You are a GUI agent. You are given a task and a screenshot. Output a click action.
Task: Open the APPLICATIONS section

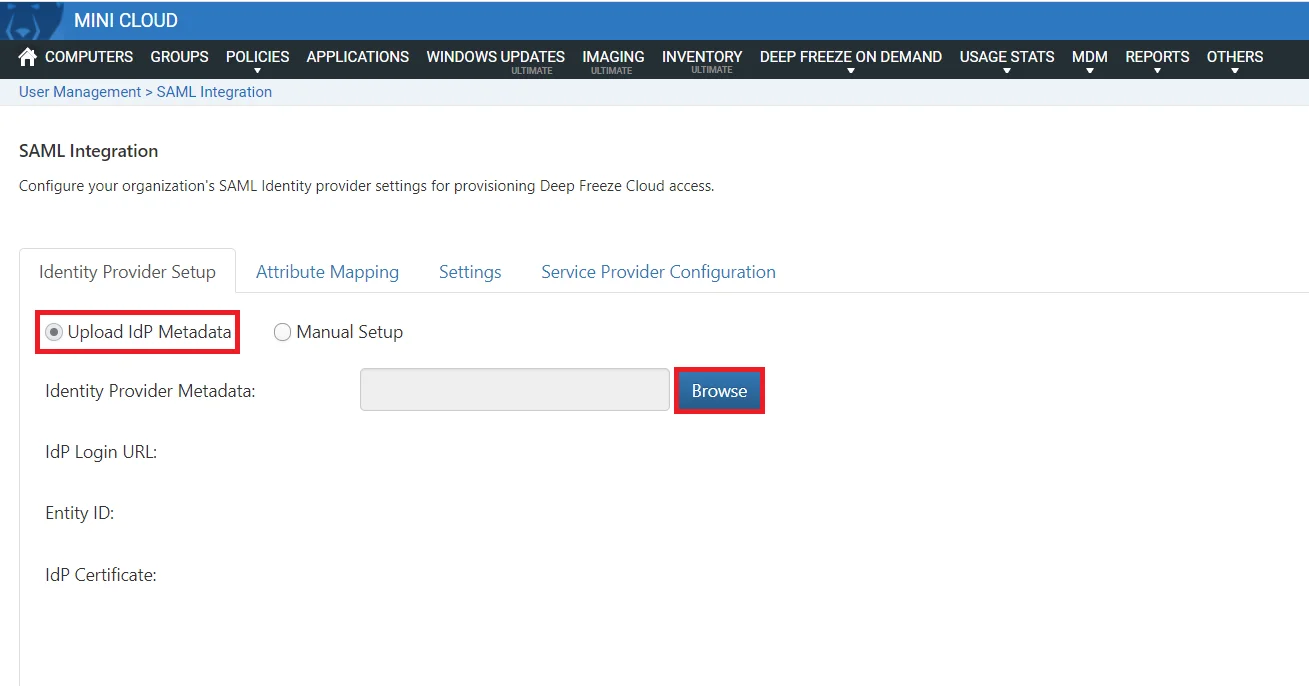point(357,57)
